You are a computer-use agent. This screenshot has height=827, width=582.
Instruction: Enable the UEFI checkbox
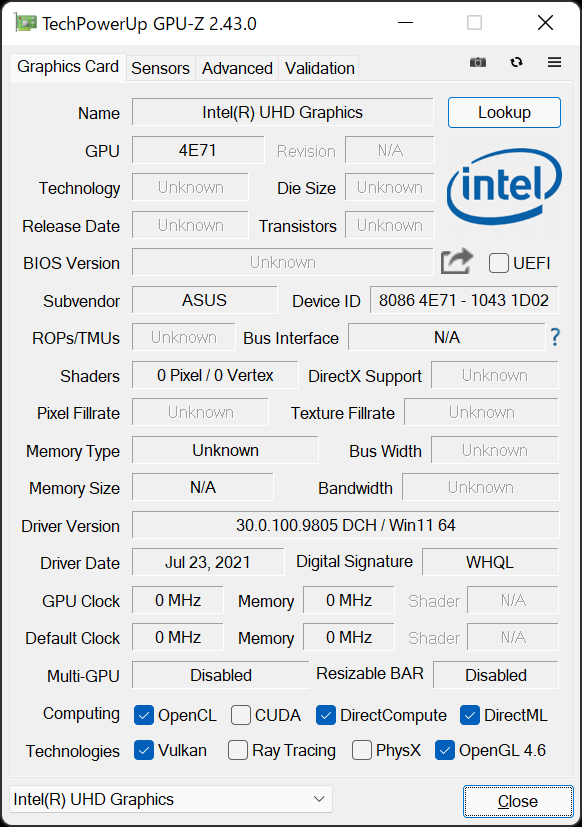498,263
